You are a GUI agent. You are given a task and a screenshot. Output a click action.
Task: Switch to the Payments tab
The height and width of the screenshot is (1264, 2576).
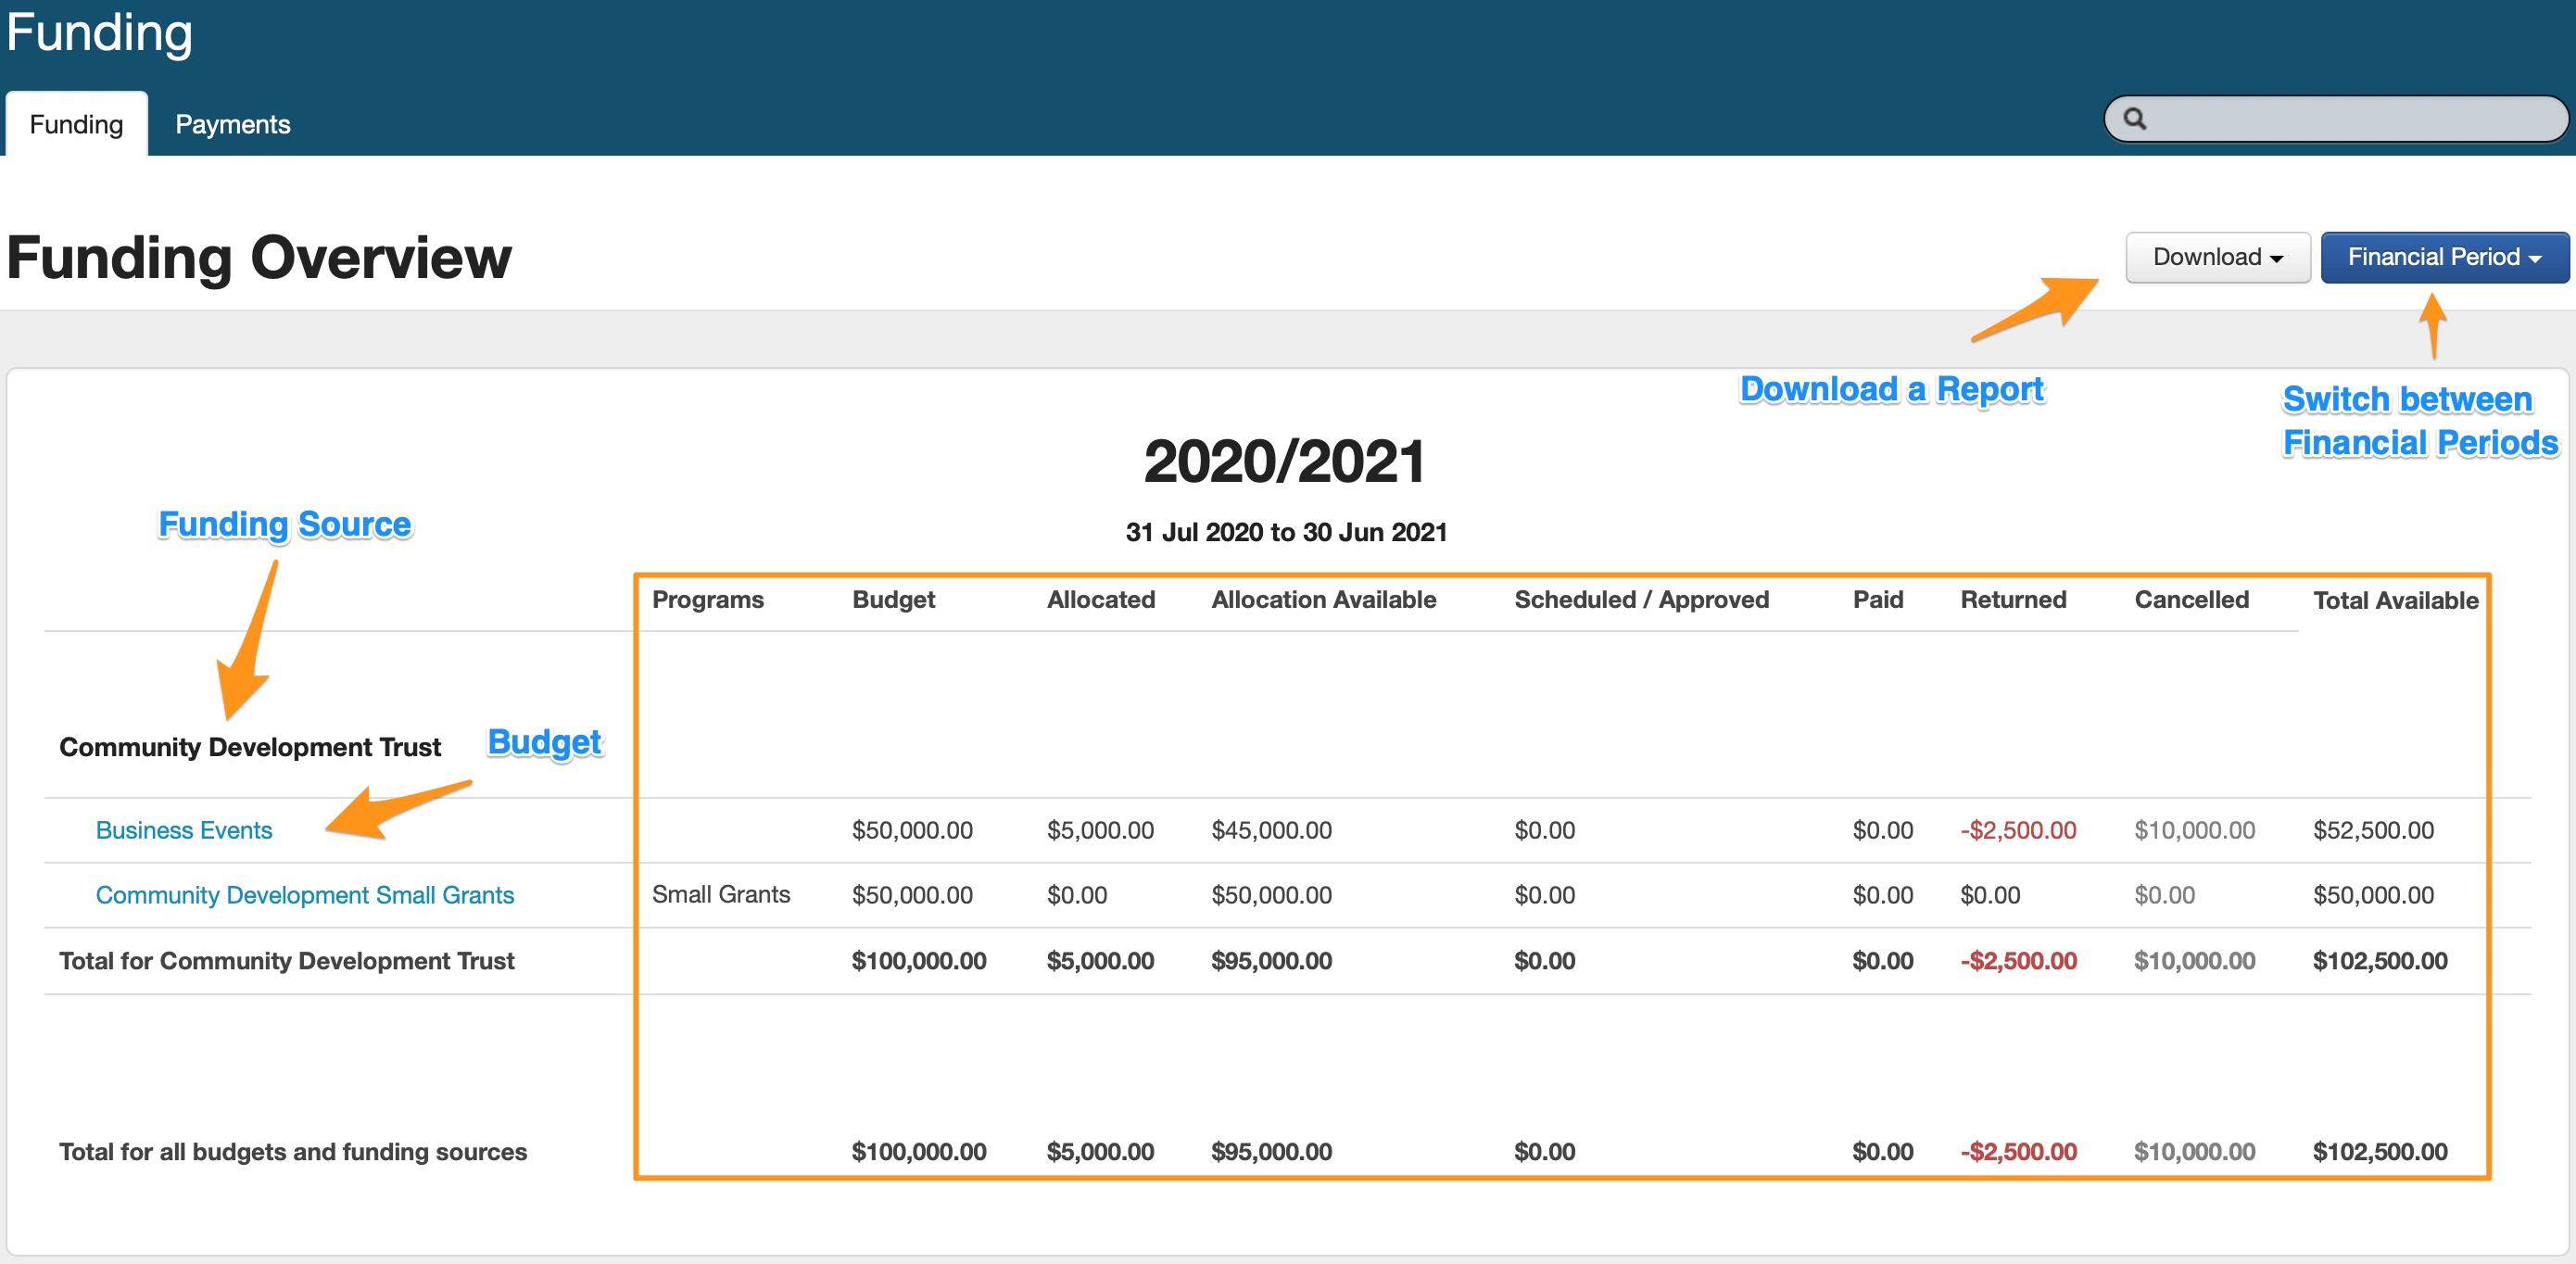click(x=232, y=124)
